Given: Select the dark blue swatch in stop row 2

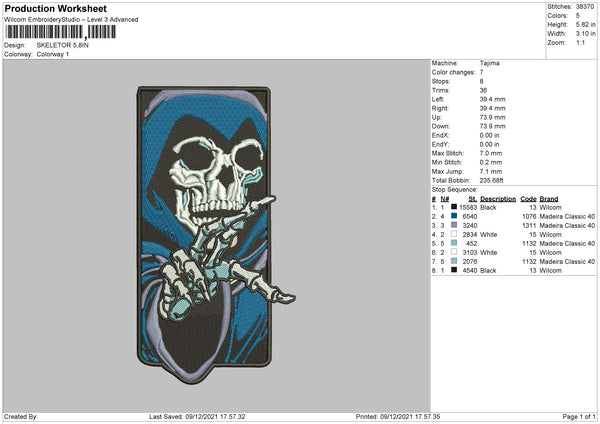Looking at the screenshot, I should pos(454,216).
